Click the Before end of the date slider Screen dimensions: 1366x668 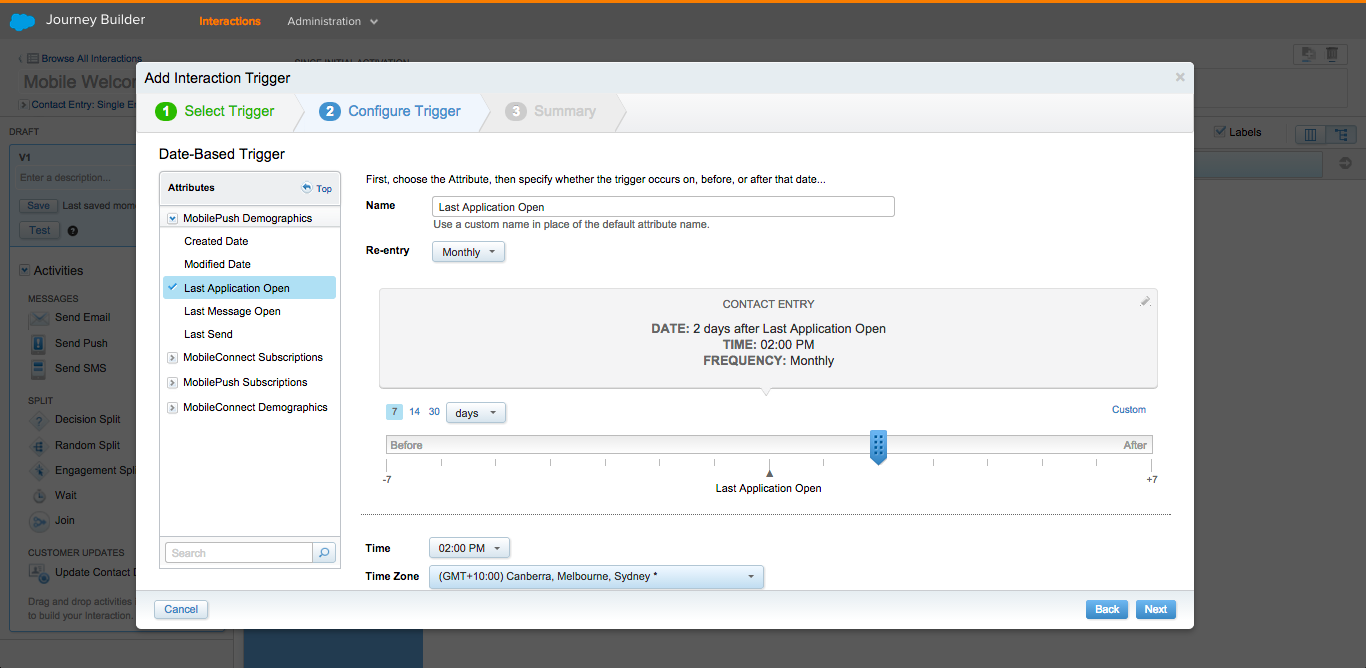pos(406,445)
